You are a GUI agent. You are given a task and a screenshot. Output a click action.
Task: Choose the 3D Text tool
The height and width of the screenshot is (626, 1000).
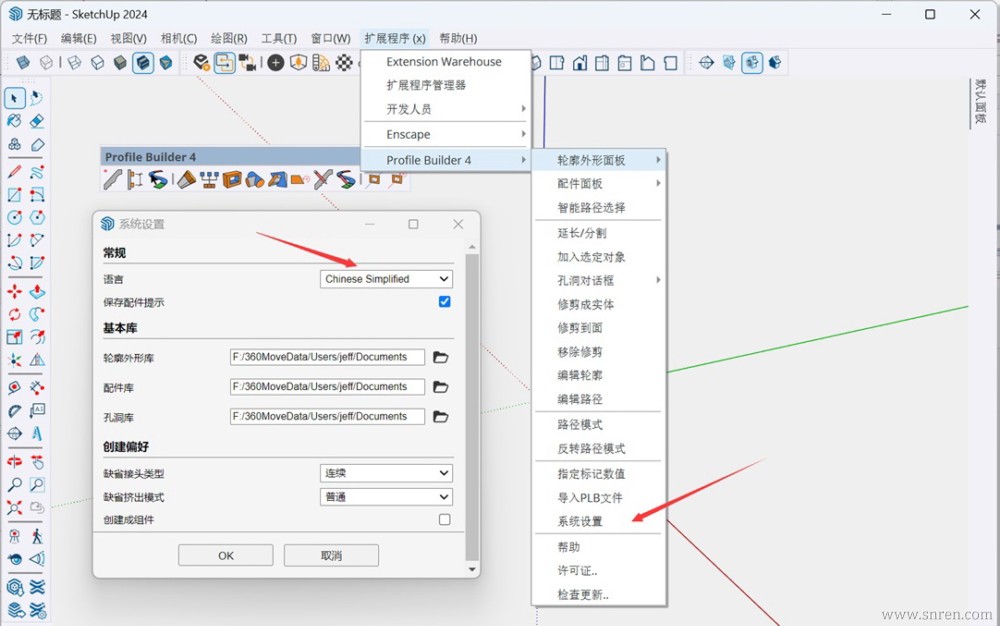(37, 434)
